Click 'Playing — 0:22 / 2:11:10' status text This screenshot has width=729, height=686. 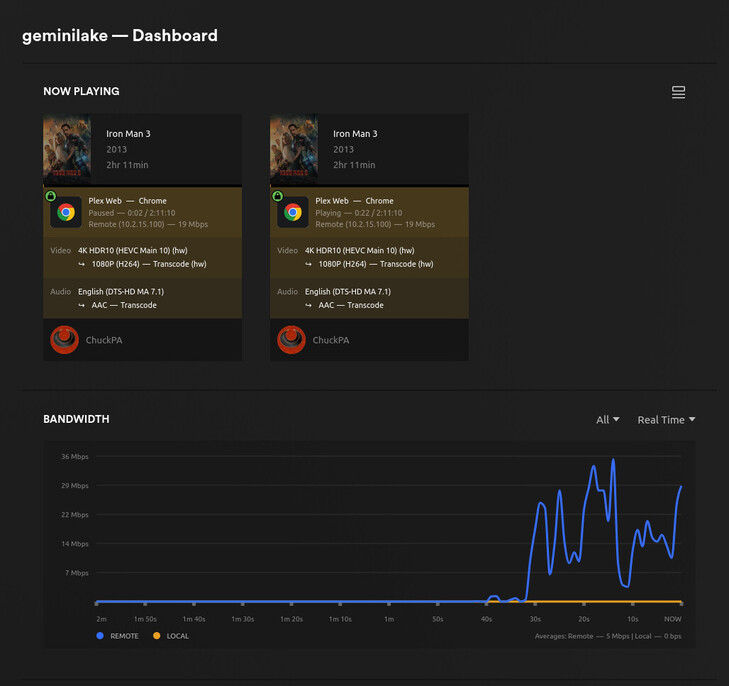point(359,213)
